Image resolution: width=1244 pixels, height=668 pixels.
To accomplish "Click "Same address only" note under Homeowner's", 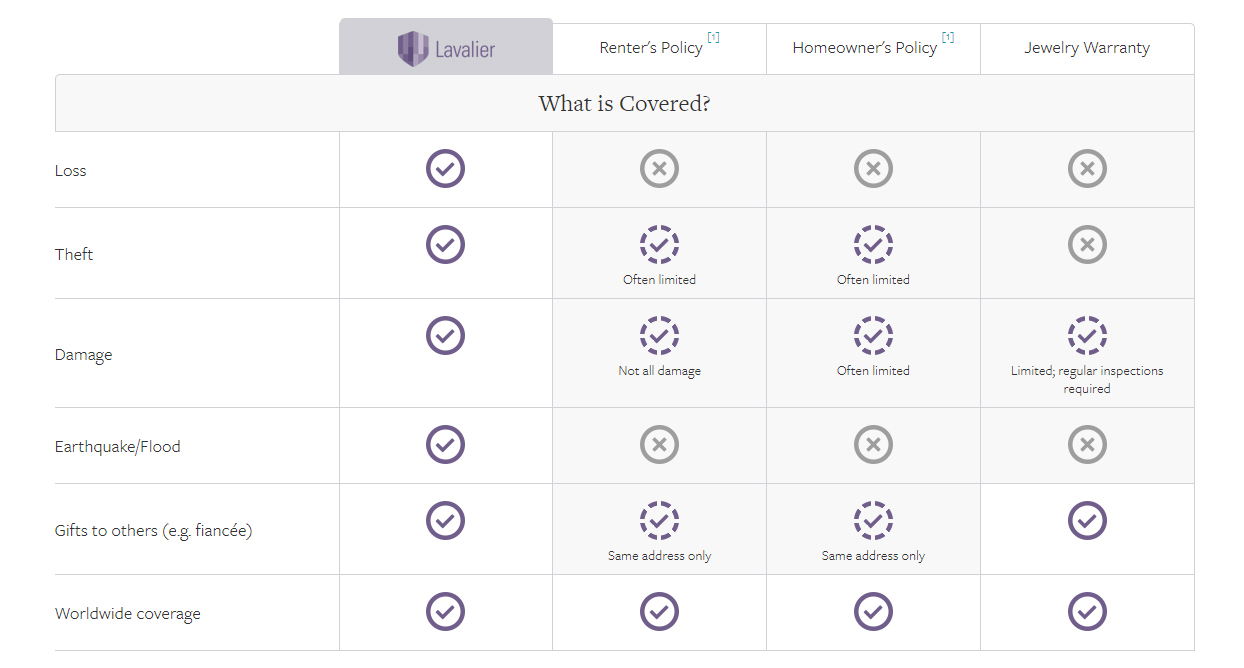I will click(873, 556).
